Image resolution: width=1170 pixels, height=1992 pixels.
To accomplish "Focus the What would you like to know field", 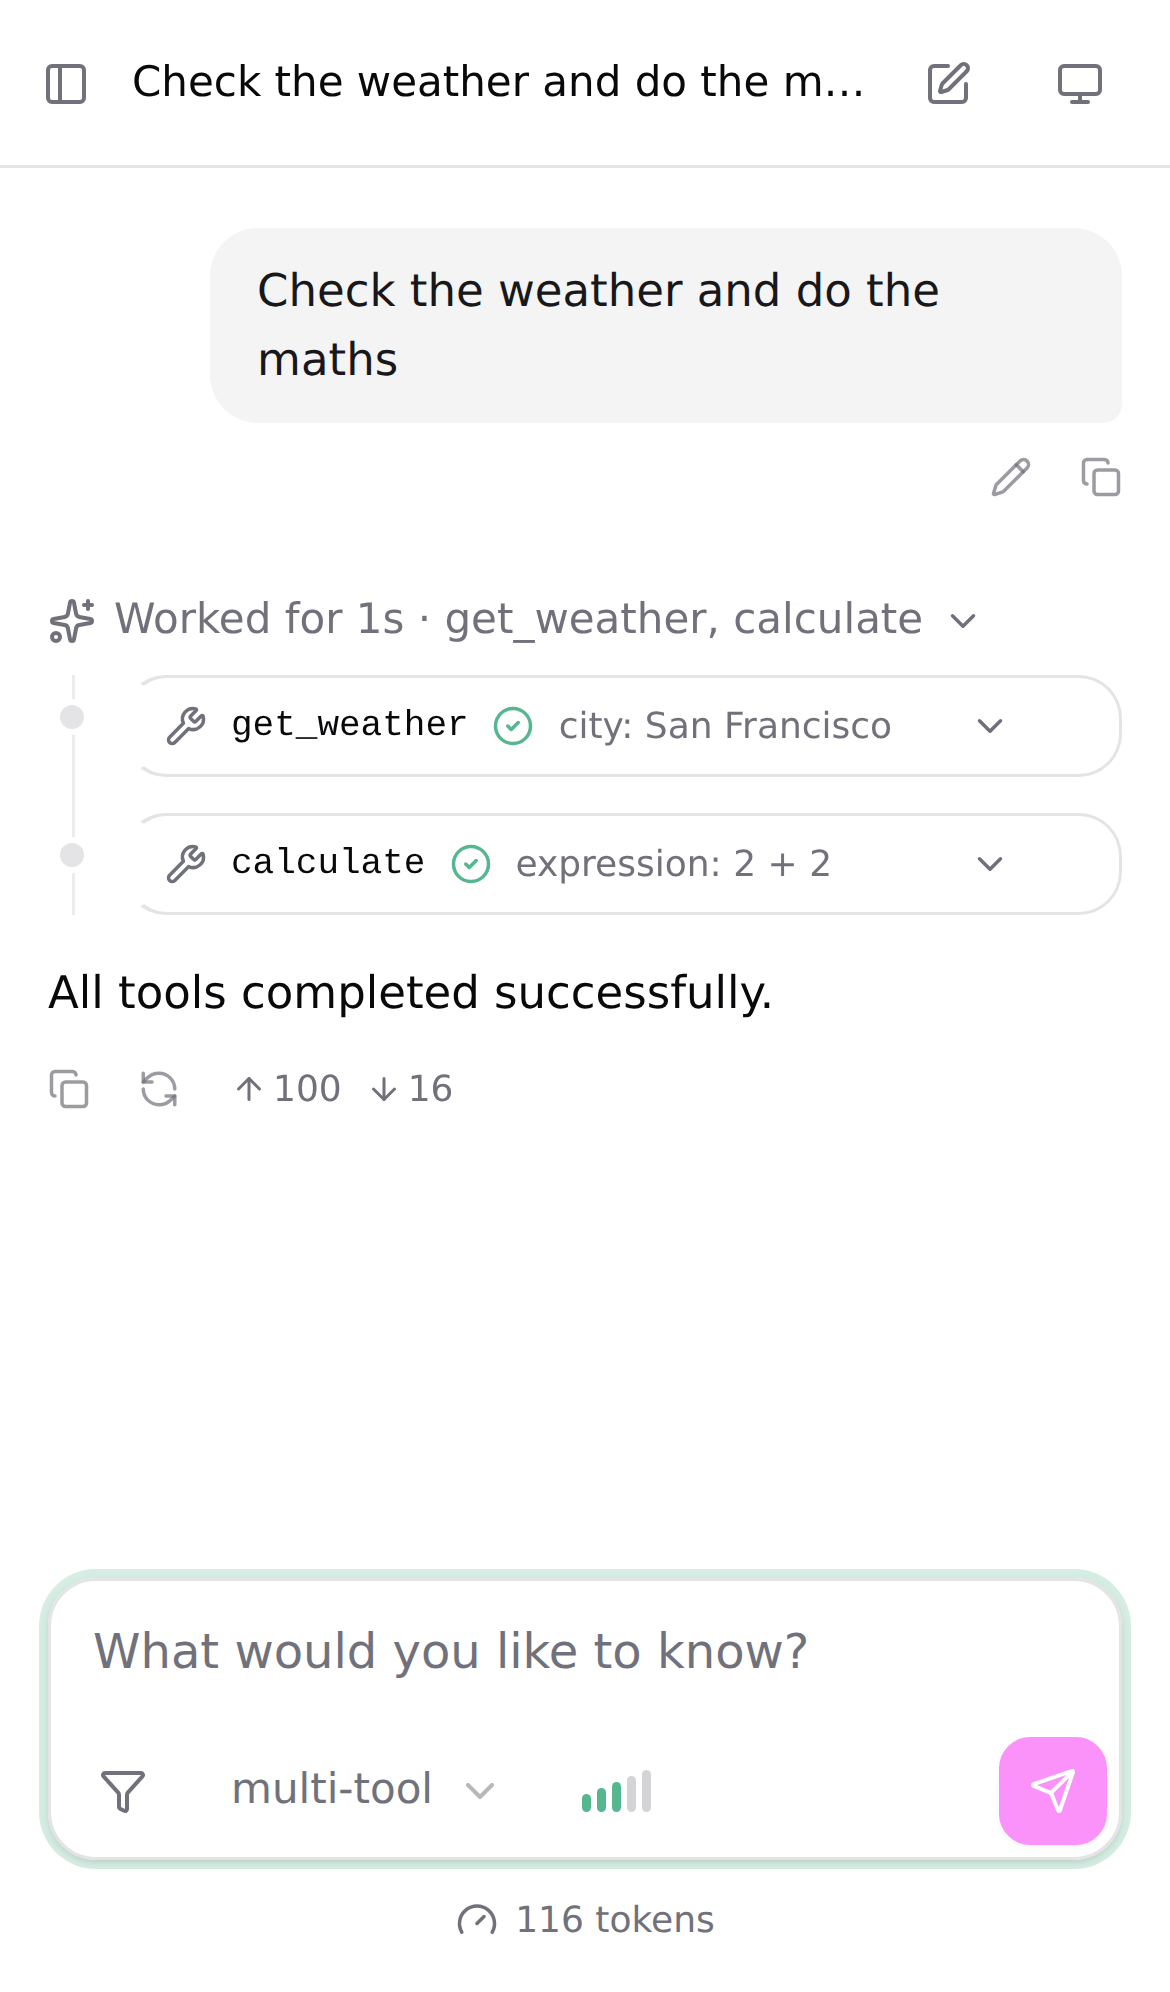I will 585,1651.
